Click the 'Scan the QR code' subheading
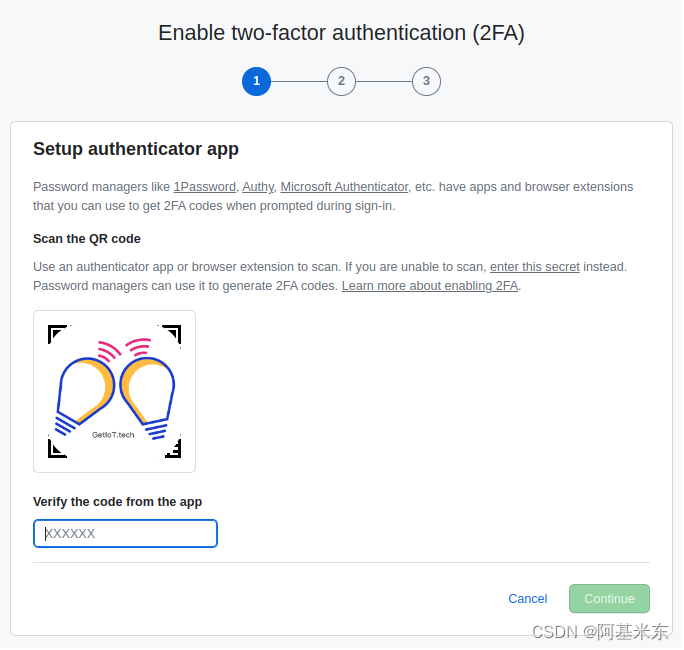Screen dimensions: 684x650 point(87,239)
